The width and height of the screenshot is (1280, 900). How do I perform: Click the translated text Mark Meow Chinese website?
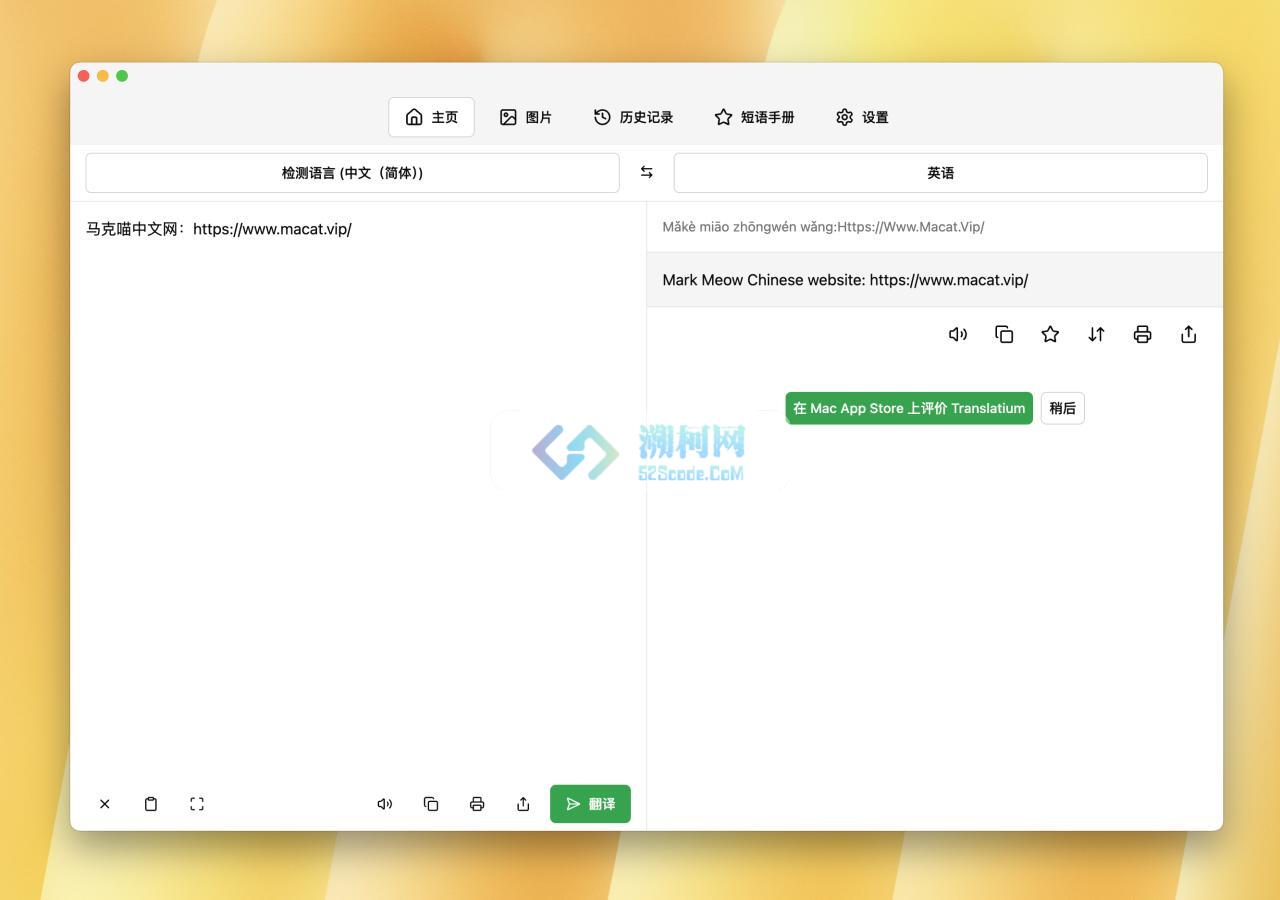tap(845, 280)
